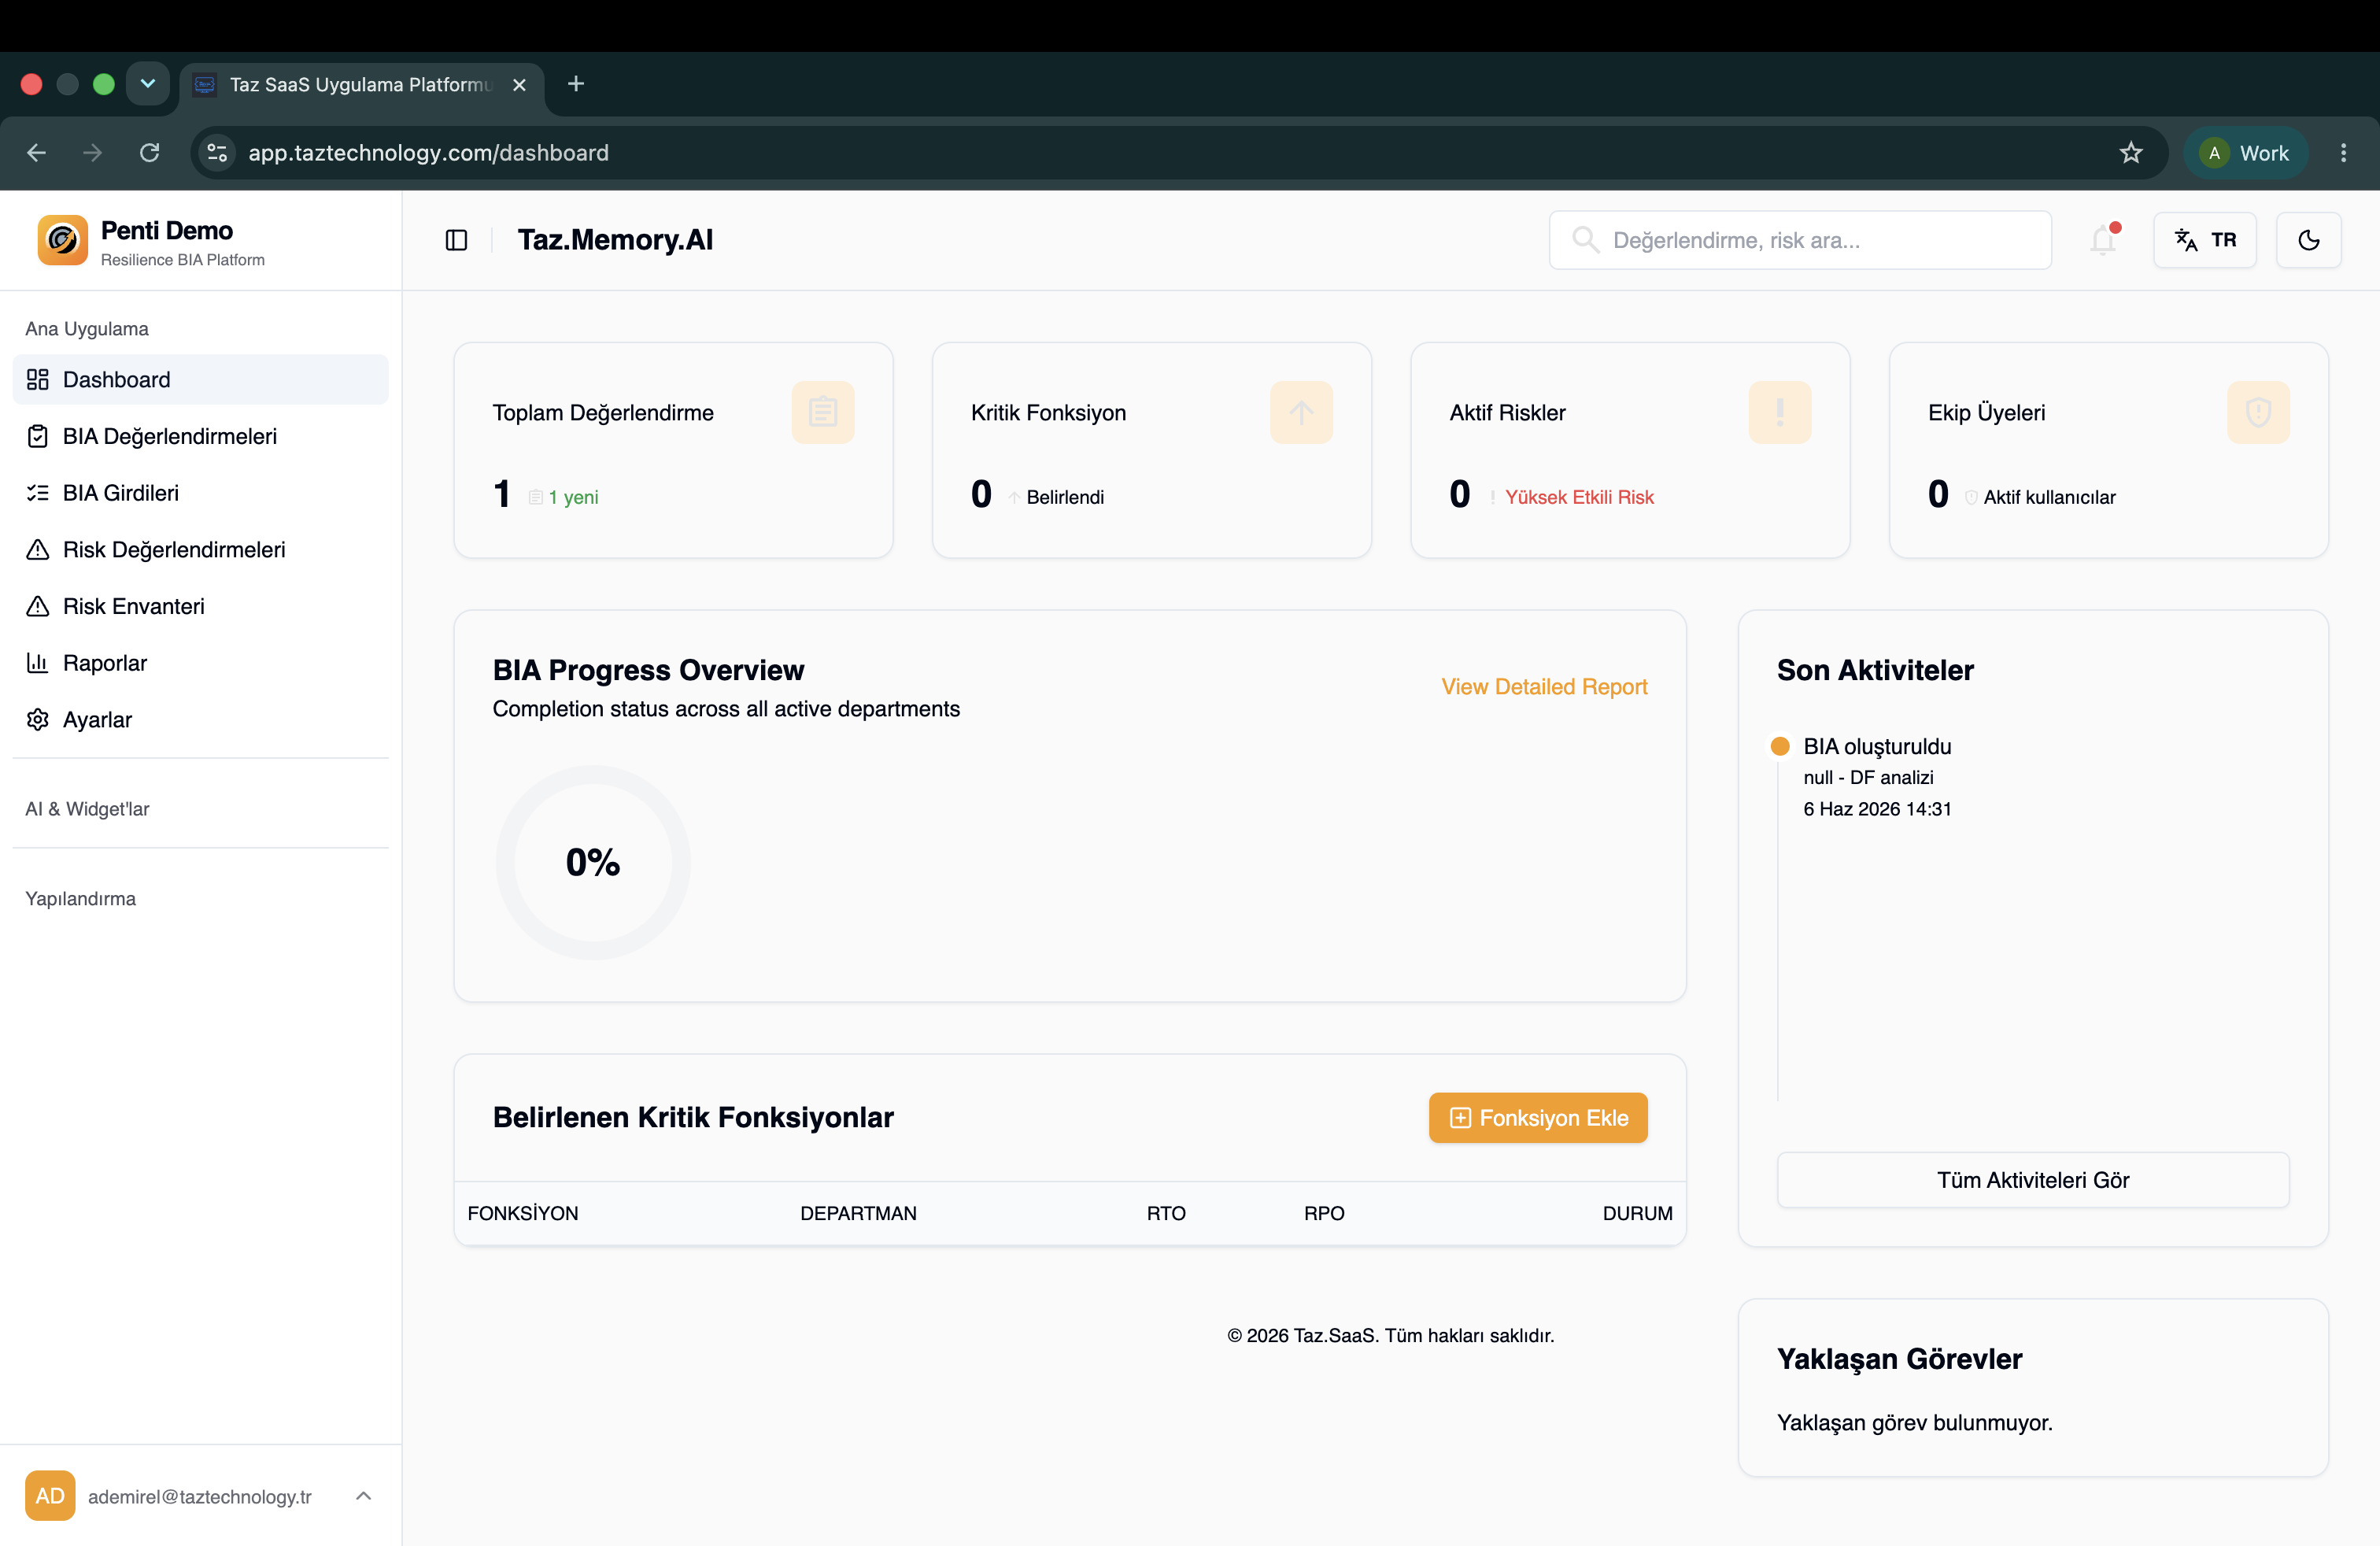Switch to dark mode moon icon
The width and height of the screenshot is (2380, 1546).
(x=2308, y=240)
